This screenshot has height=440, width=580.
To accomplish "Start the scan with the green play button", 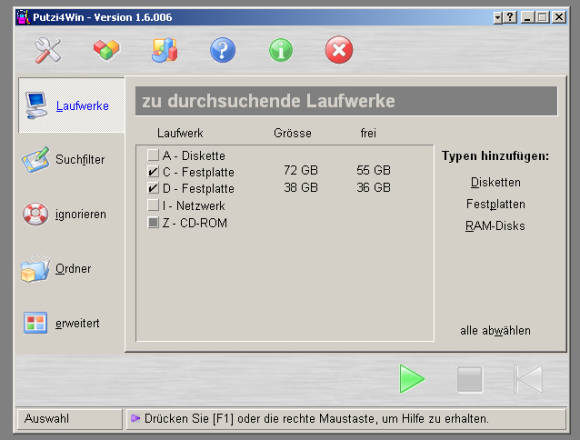I will [x=412, y=379].
